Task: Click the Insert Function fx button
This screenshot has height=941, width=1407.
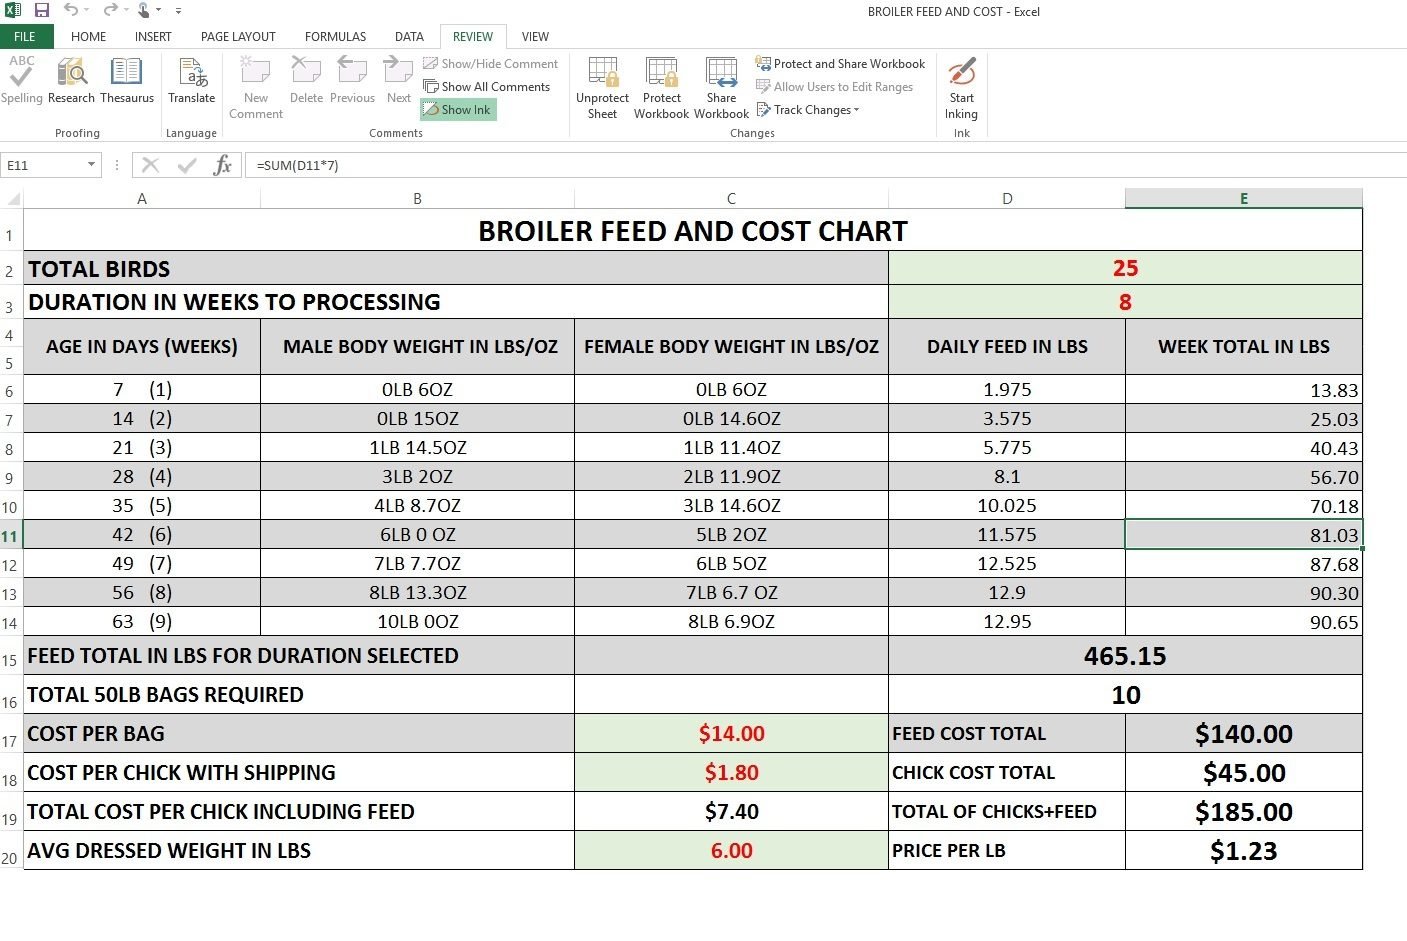Action: tap(222, 165)
